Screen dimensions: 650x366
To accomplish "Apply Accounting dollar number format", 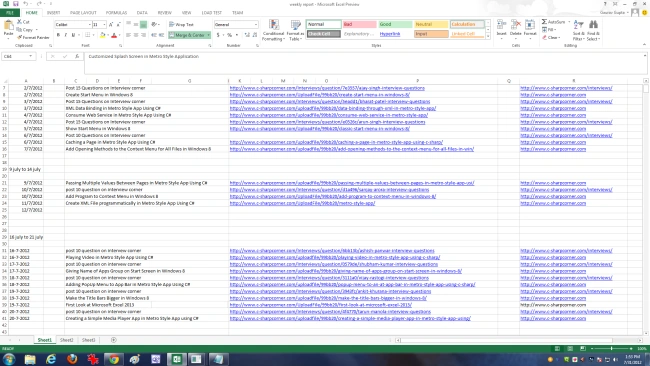I will click(218, 35).
